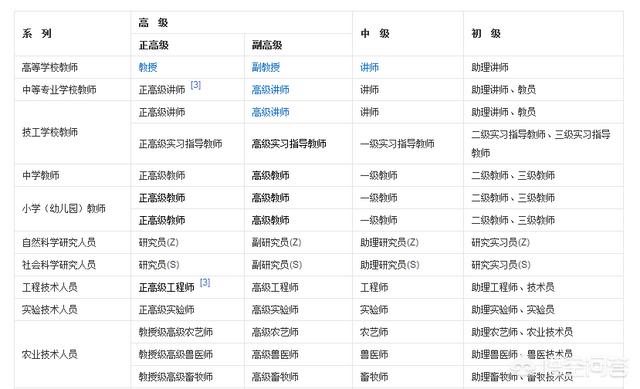Click 一级教师 in the 中学教师 row
Image resolution: width=640 pixels, height=389 pixels.
click(x=379, y=176)
